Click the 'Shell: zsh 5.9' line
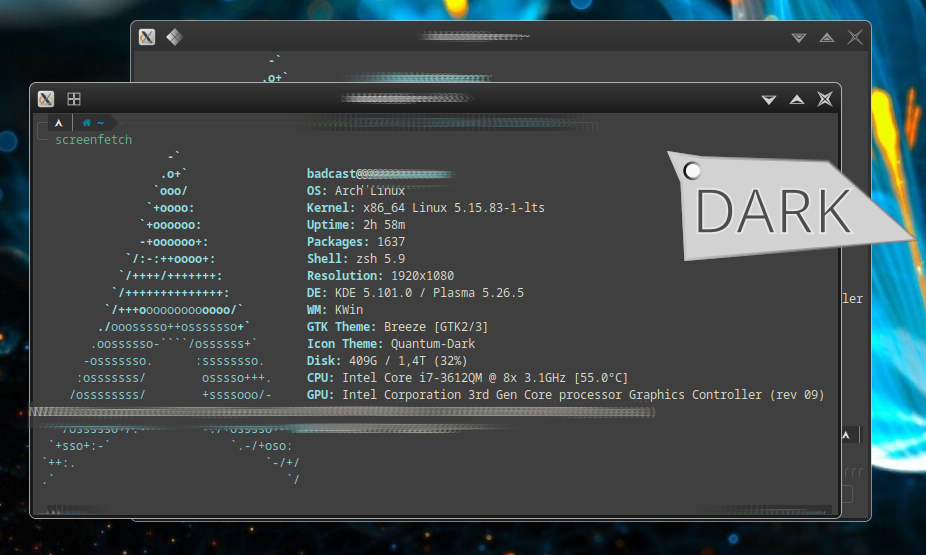 pyautogui.click(x=356, y=259)
